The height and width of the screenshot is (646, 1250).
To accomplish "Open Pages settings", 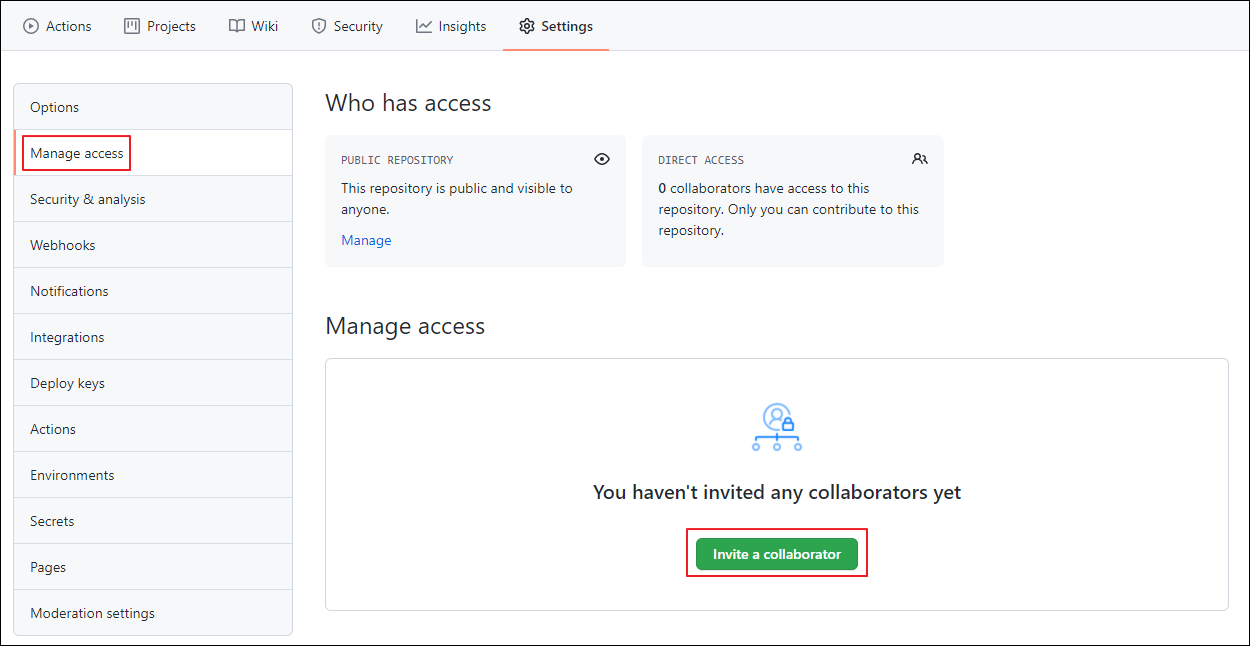I will 153,567.
